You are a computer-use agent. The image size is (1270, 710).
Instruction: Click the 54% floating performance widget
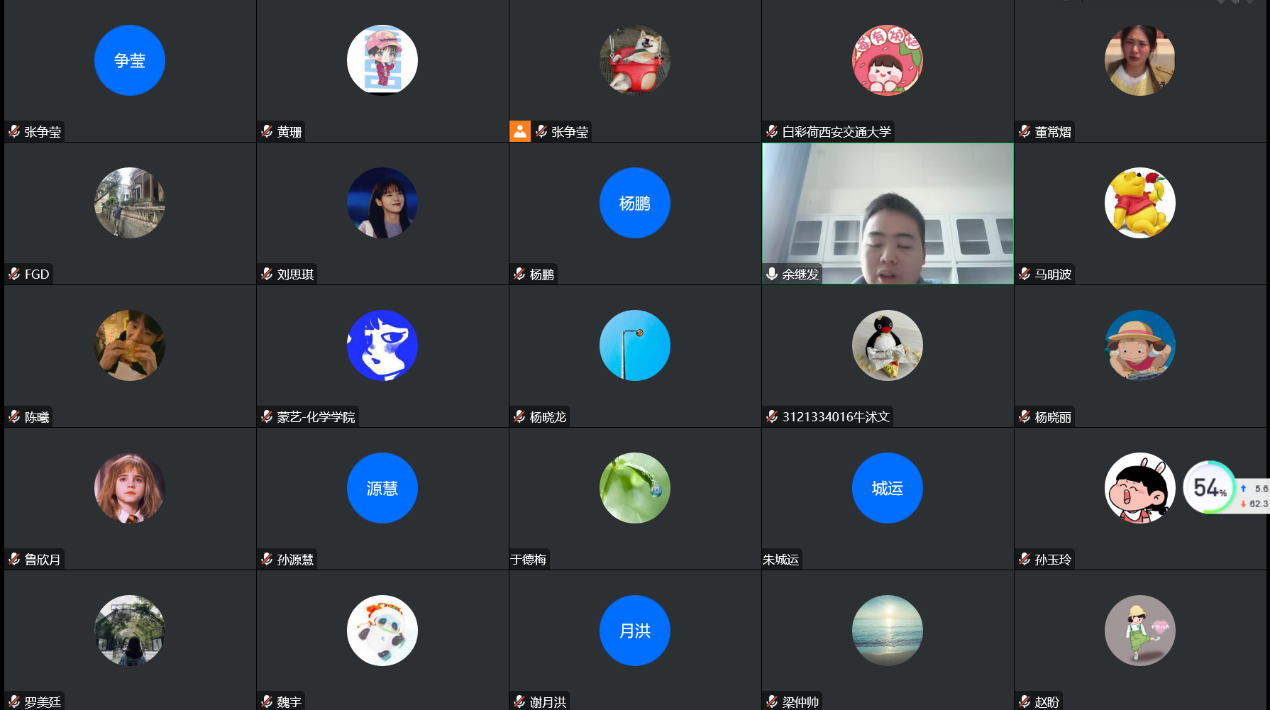1210,488
